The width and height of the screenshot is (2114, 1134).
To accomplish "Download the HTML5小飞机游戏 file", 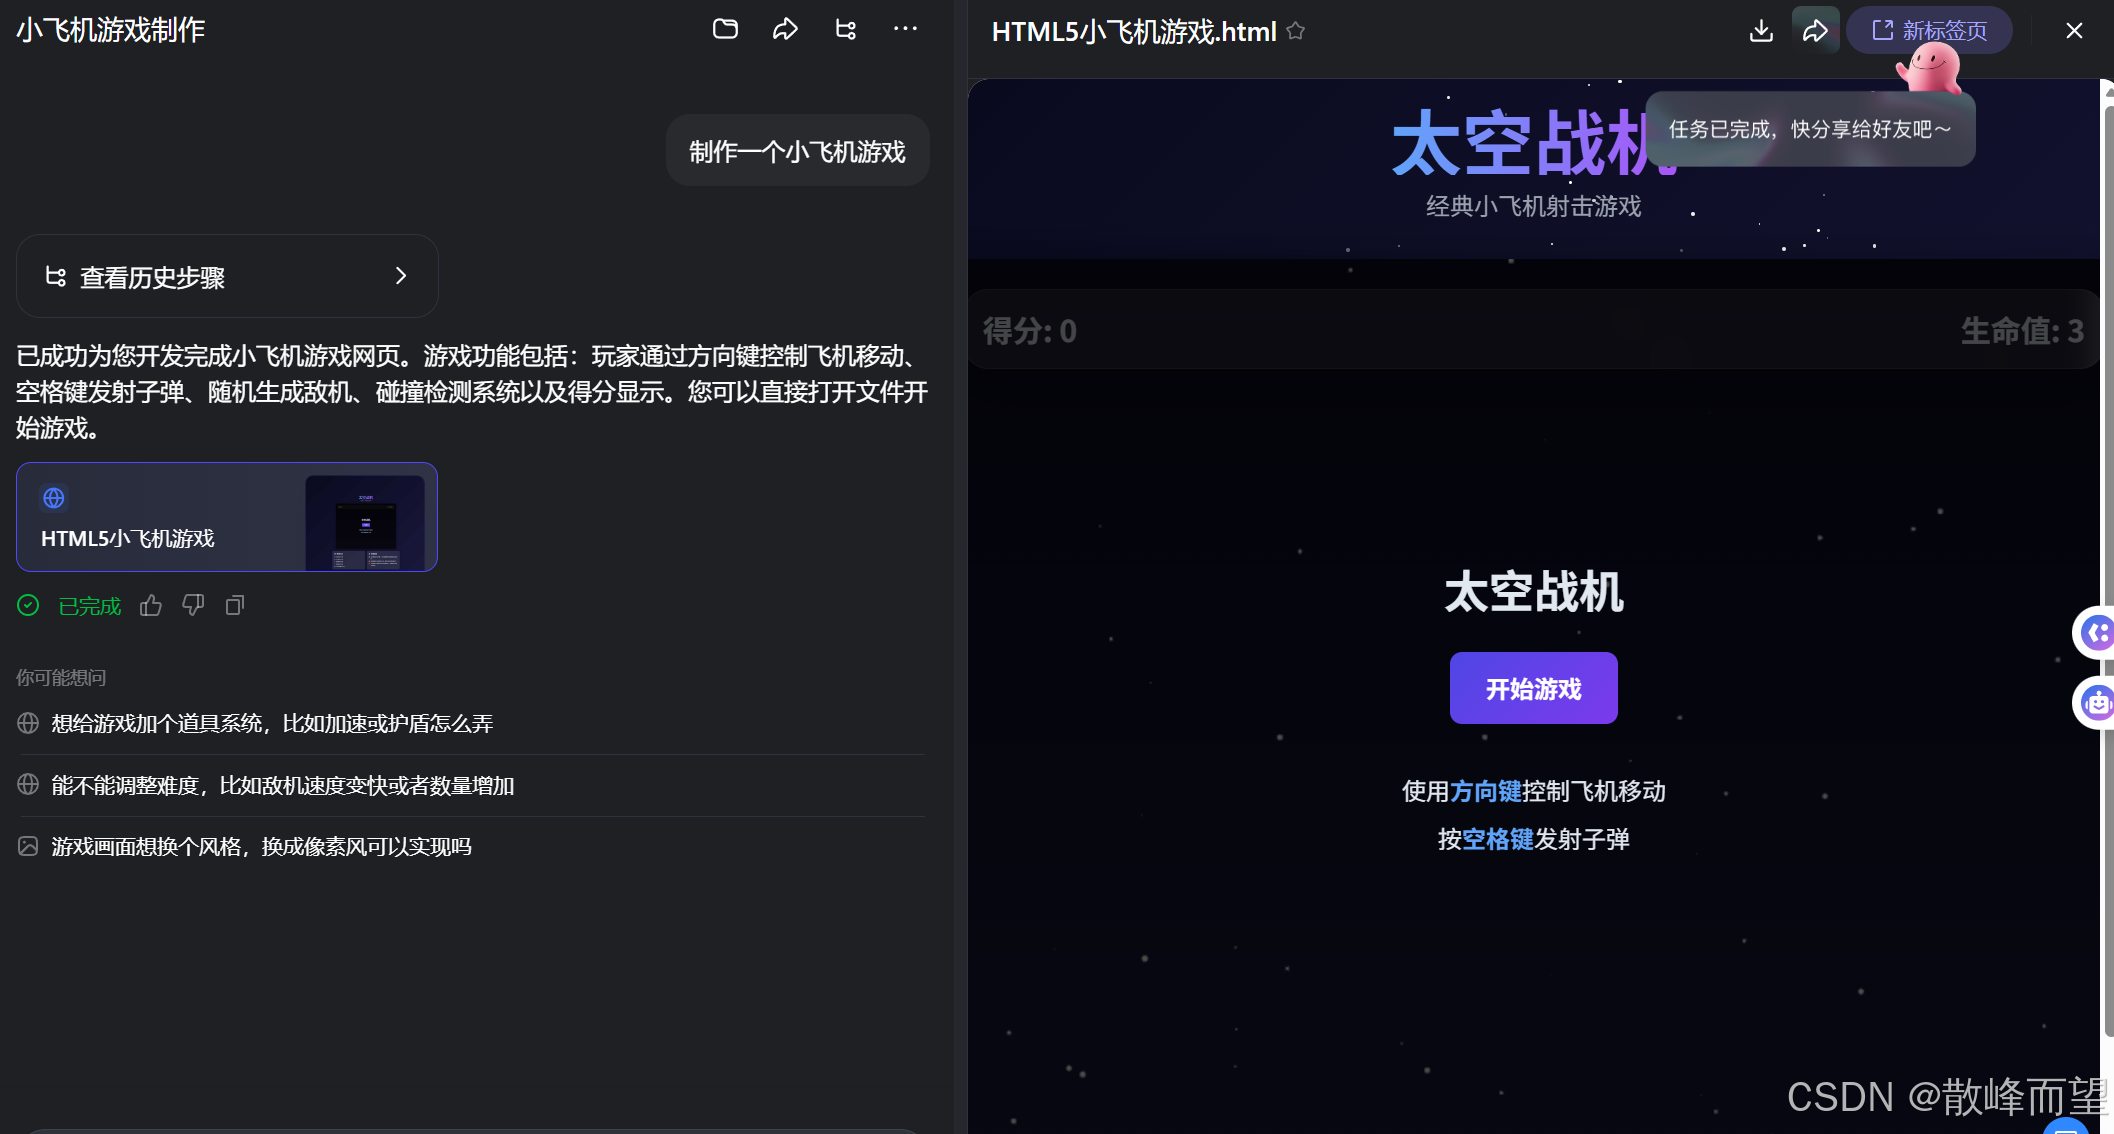I will coord(1760,31).
